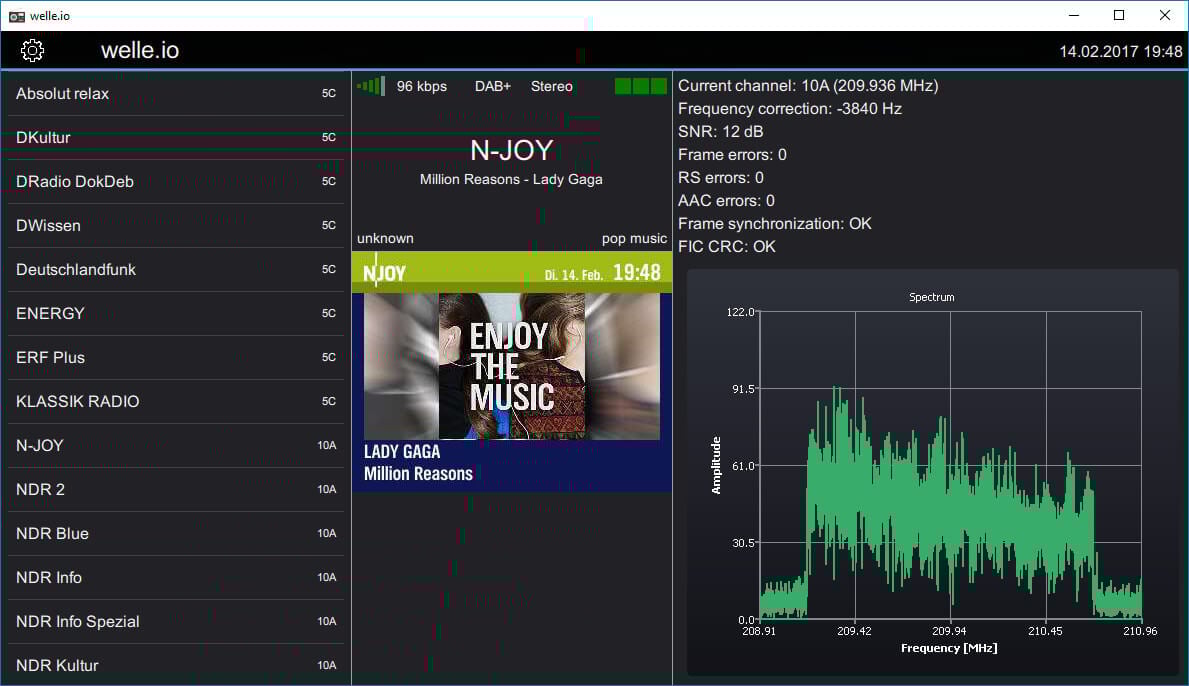Click the unknown language label
This screenshot has height=686, width=1189.
(385, 238)
